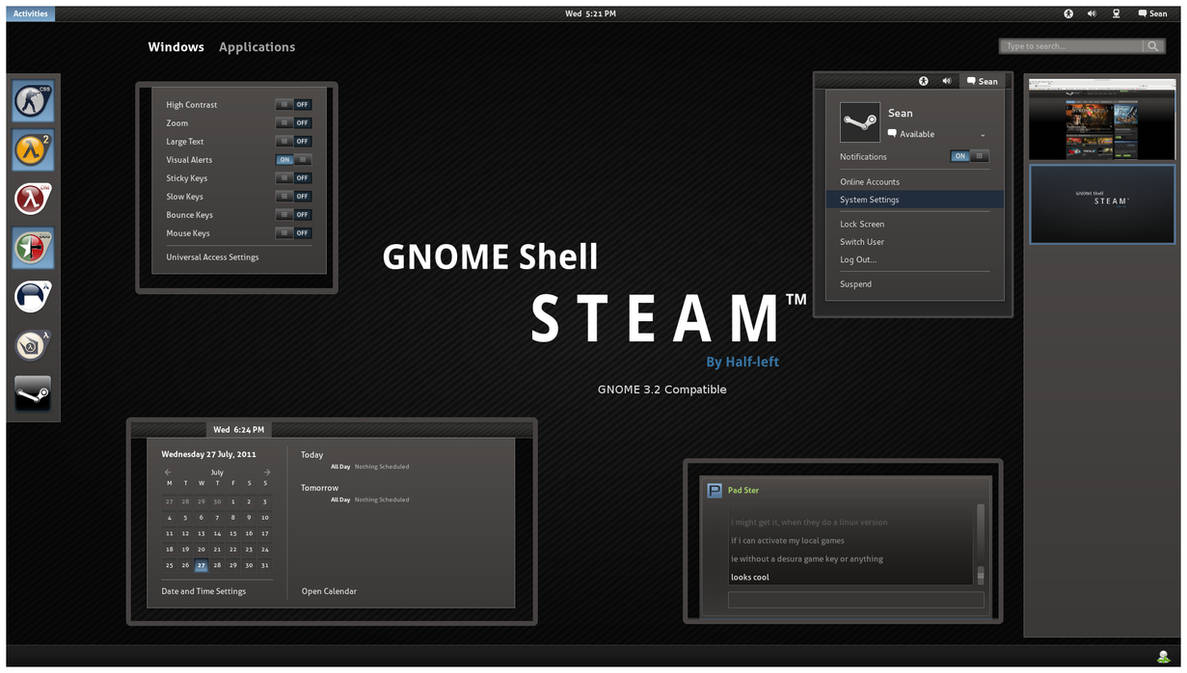1187x673 pixels.
Task: Click the Pad Ster chat icon
Action: point(714,491)
